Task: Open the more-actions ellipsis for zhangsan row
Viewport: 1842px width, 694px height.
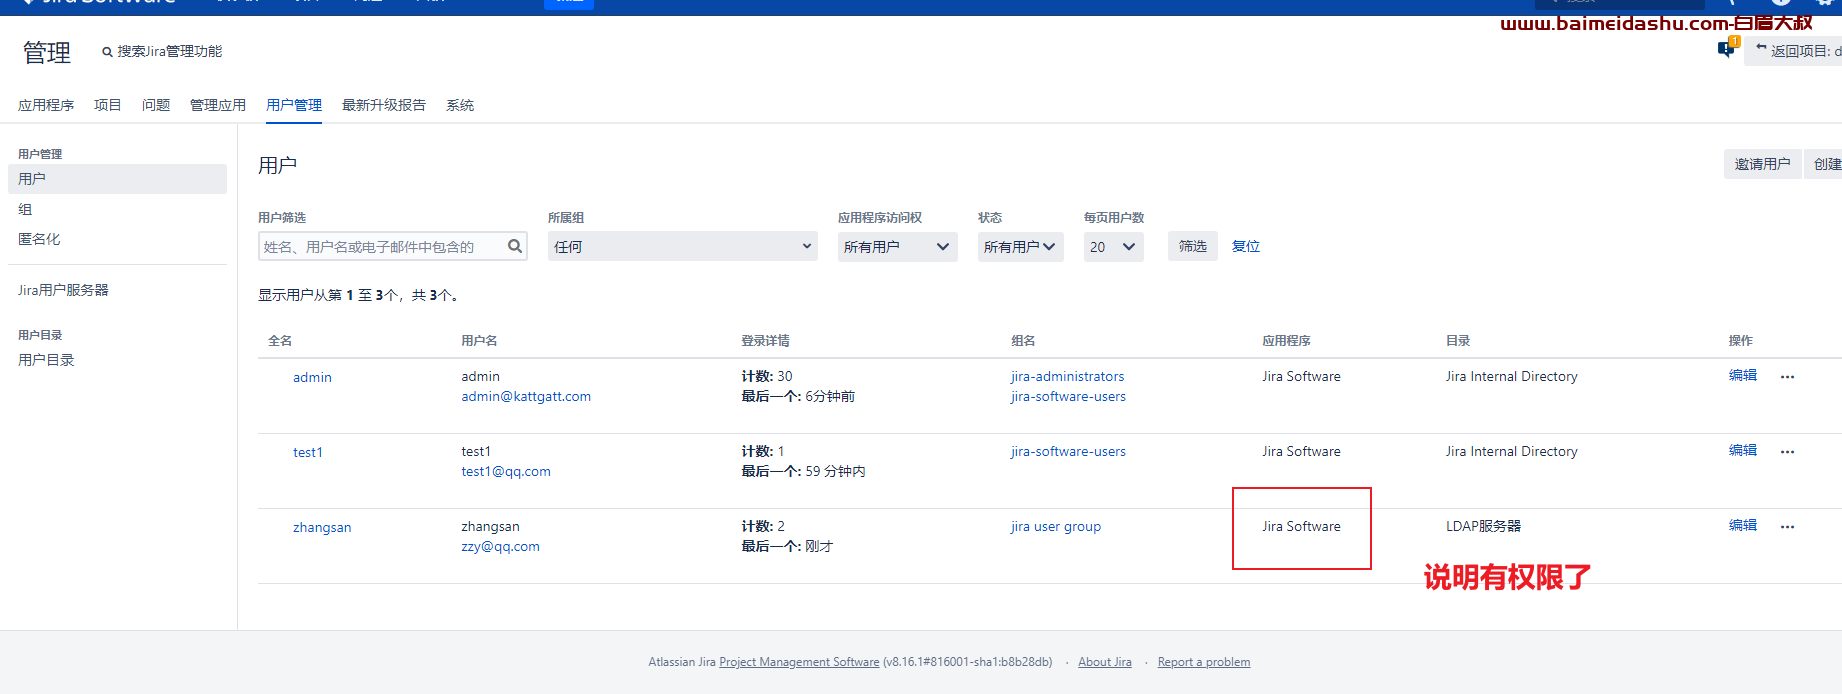Action: (1787, 527)
